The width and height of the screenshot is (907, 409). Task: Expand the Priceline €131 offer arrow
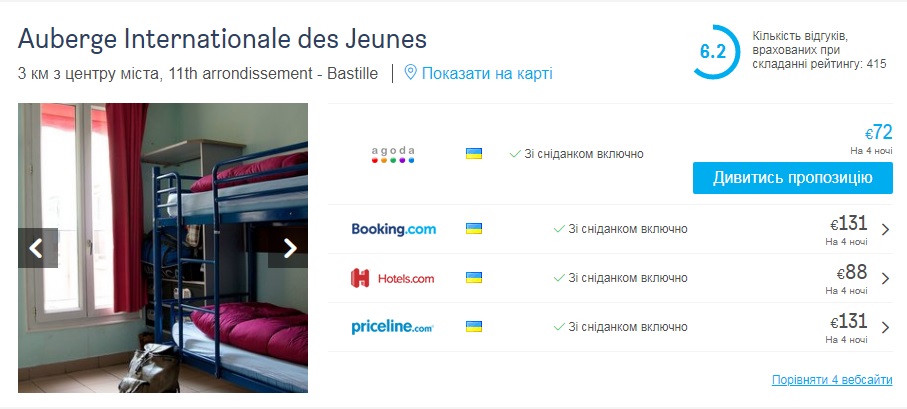tap(885, 327)
